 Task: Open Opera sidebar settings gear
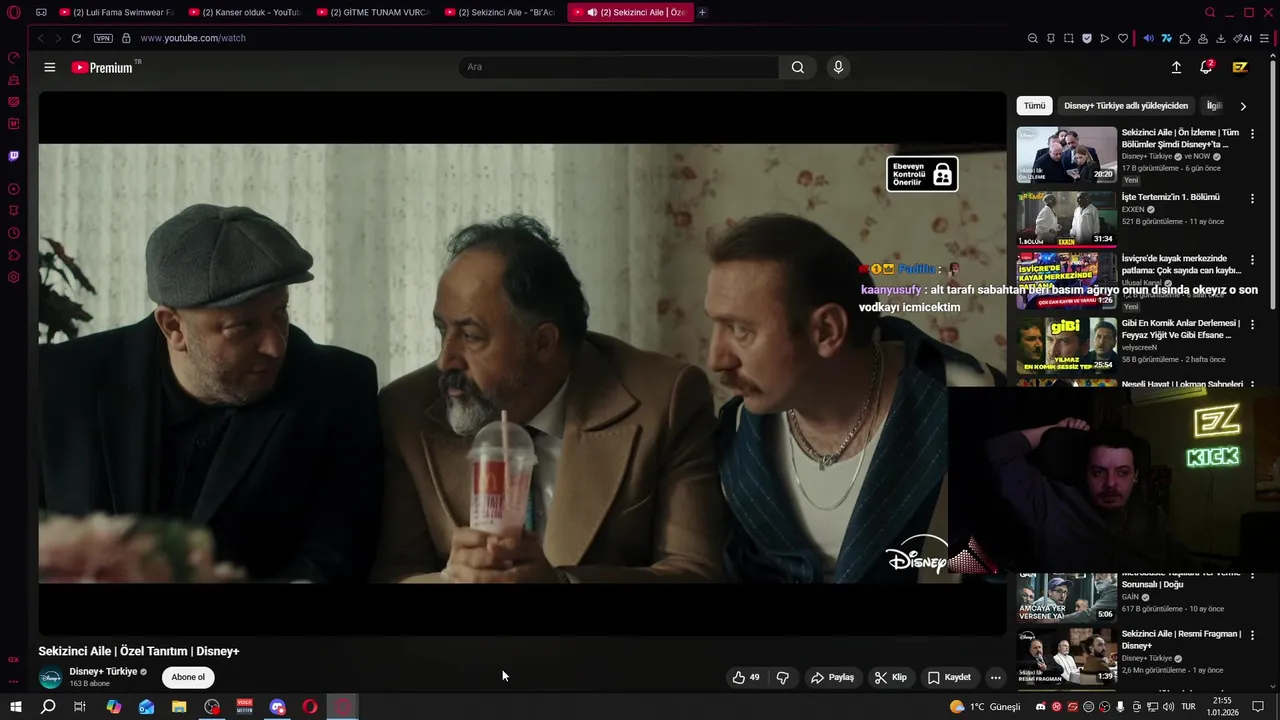13,277
